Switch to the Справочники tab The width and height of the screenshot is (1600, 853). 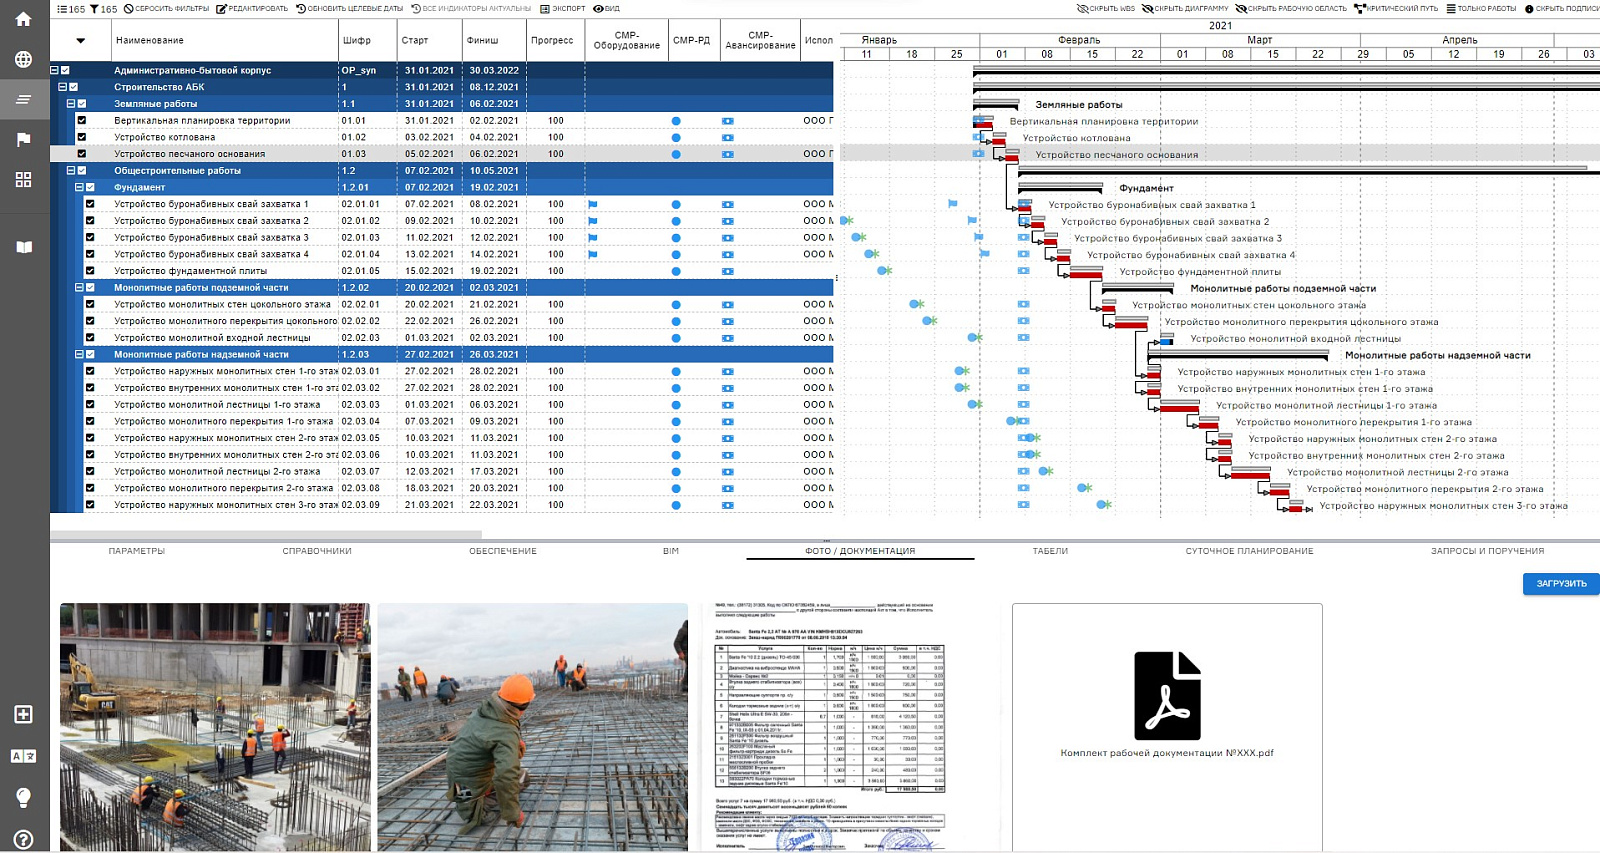click(317, 551)
